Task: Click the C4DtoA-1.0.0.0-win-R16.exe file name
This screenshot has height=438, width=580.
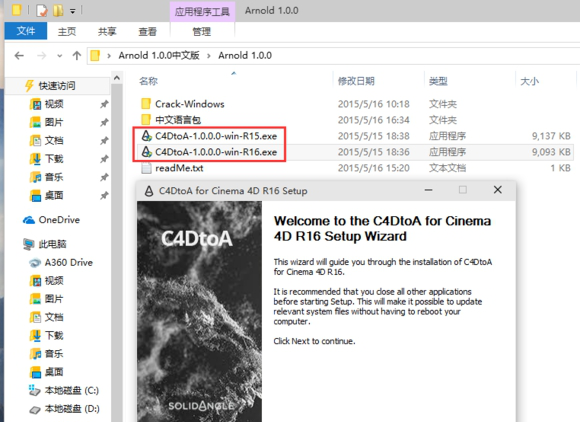Action: (x=216, y=152)
